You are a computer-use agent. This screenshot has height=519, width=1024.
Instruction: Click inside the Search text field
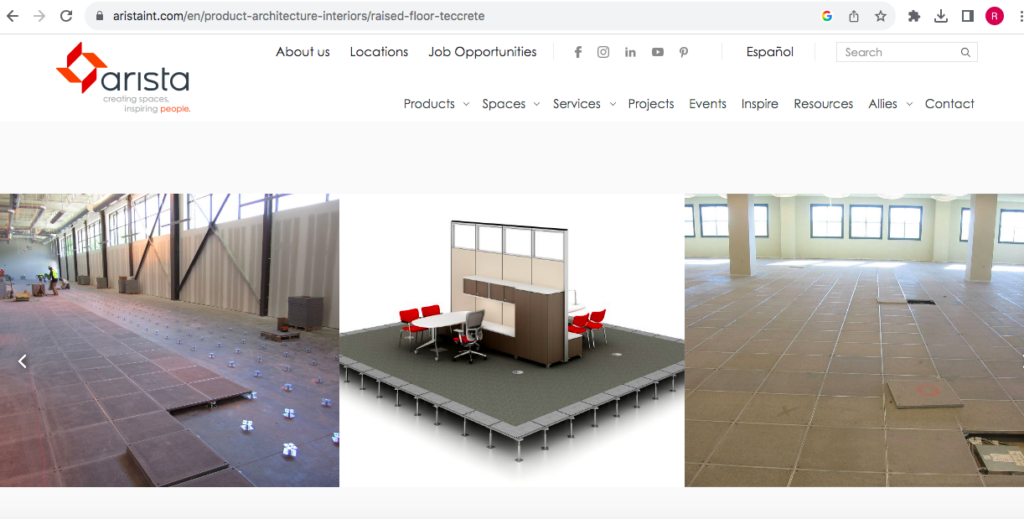[898, 52]
